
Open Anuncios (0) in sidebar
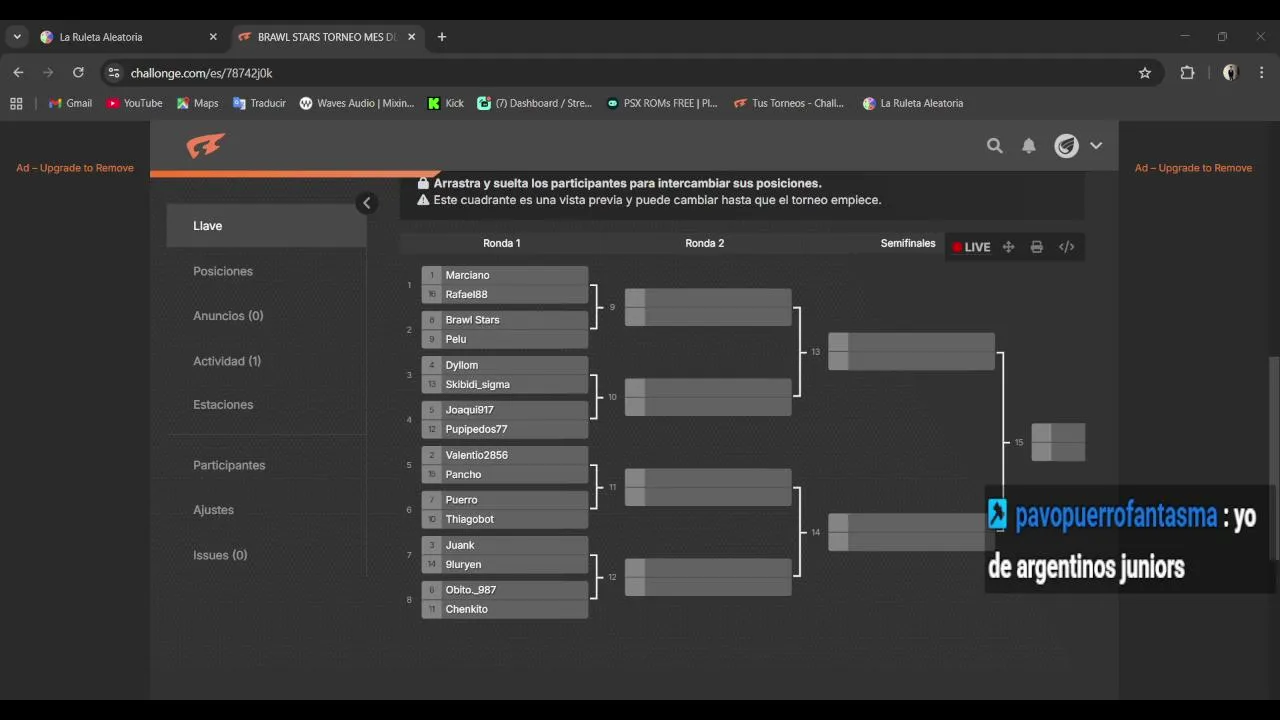[x=228, y=316]
